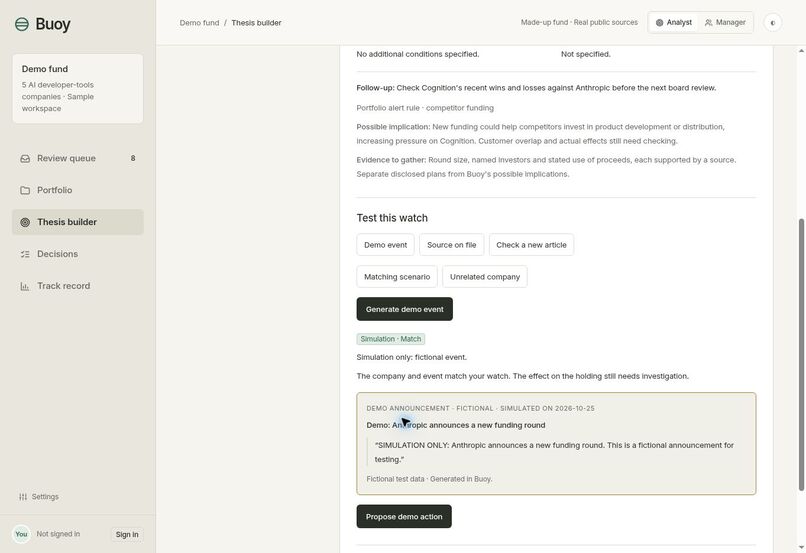Click the DEMO ANNOUNCEMENT · FICTIONAL header line
The width and height of the screenshot is (806, 553).
[481, 408]
